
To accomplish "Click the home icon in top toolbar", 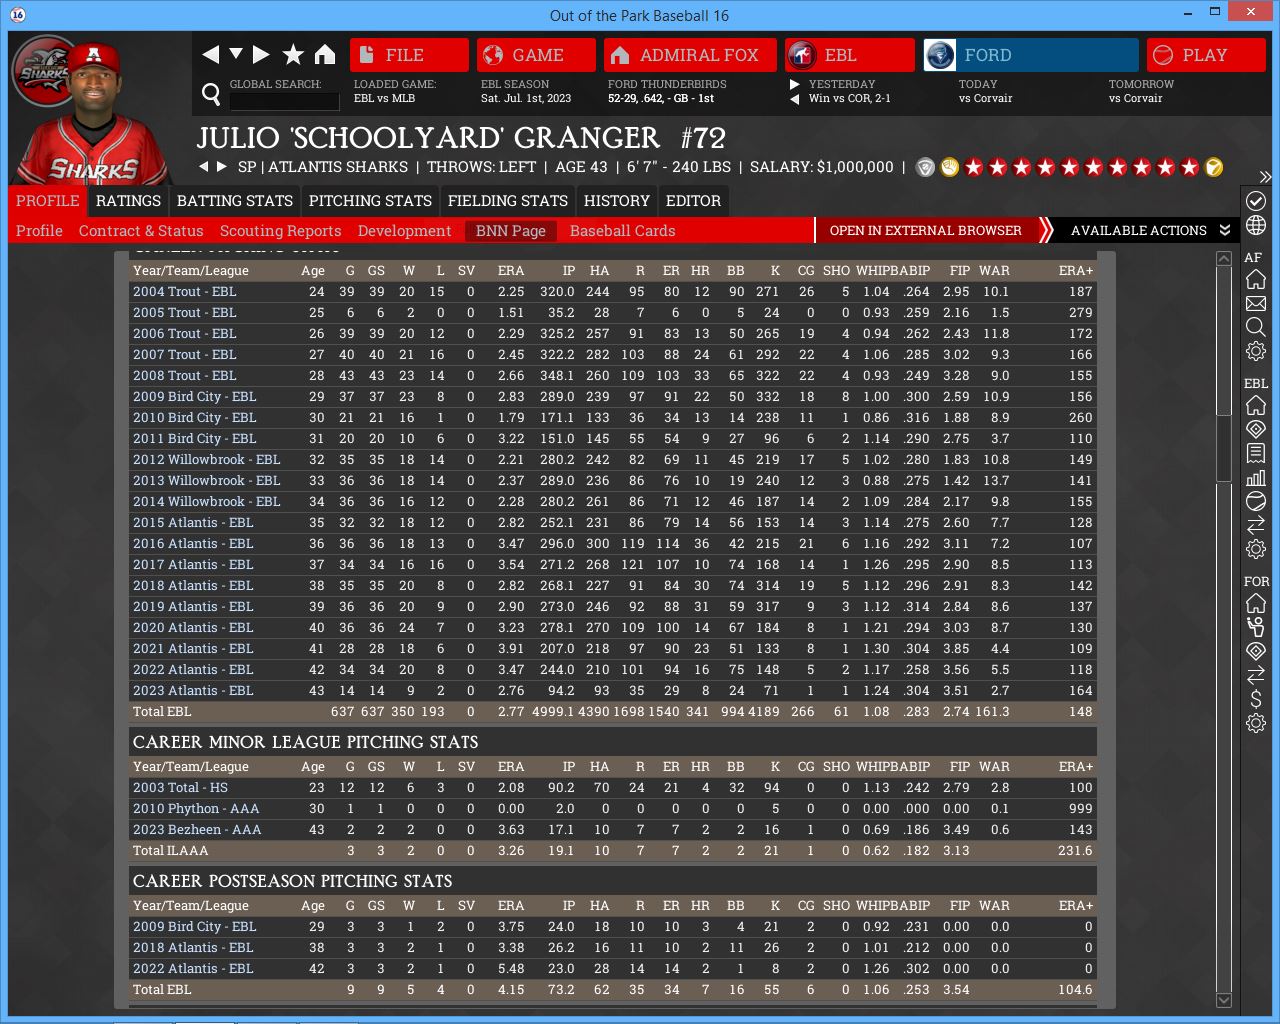I will (325, 55).
